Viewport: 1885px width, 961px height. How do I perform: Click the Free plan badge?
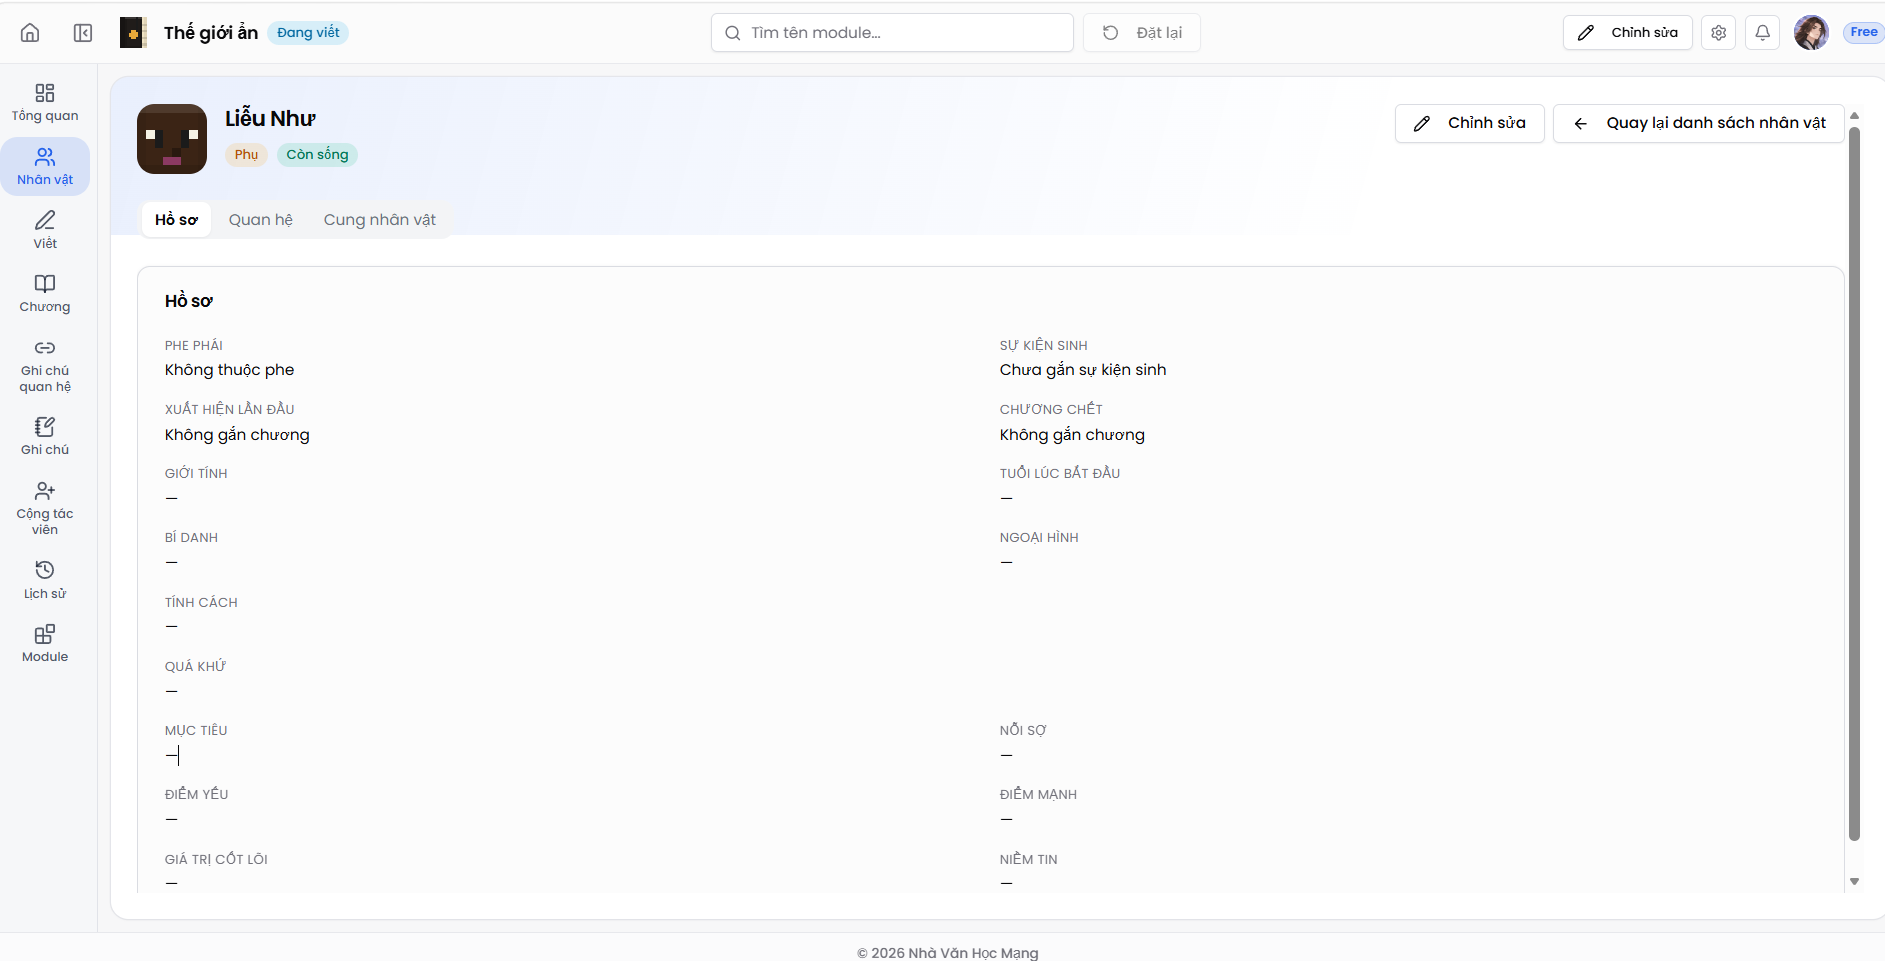(1863, 33)
